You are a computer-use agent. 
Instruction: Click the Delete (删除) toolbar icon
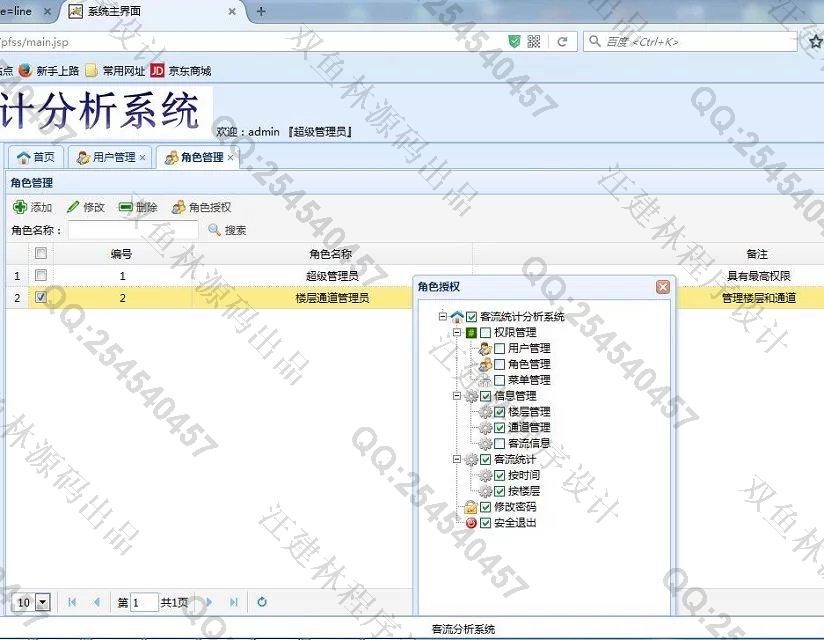pyautogui.click(x=126, y=207)
